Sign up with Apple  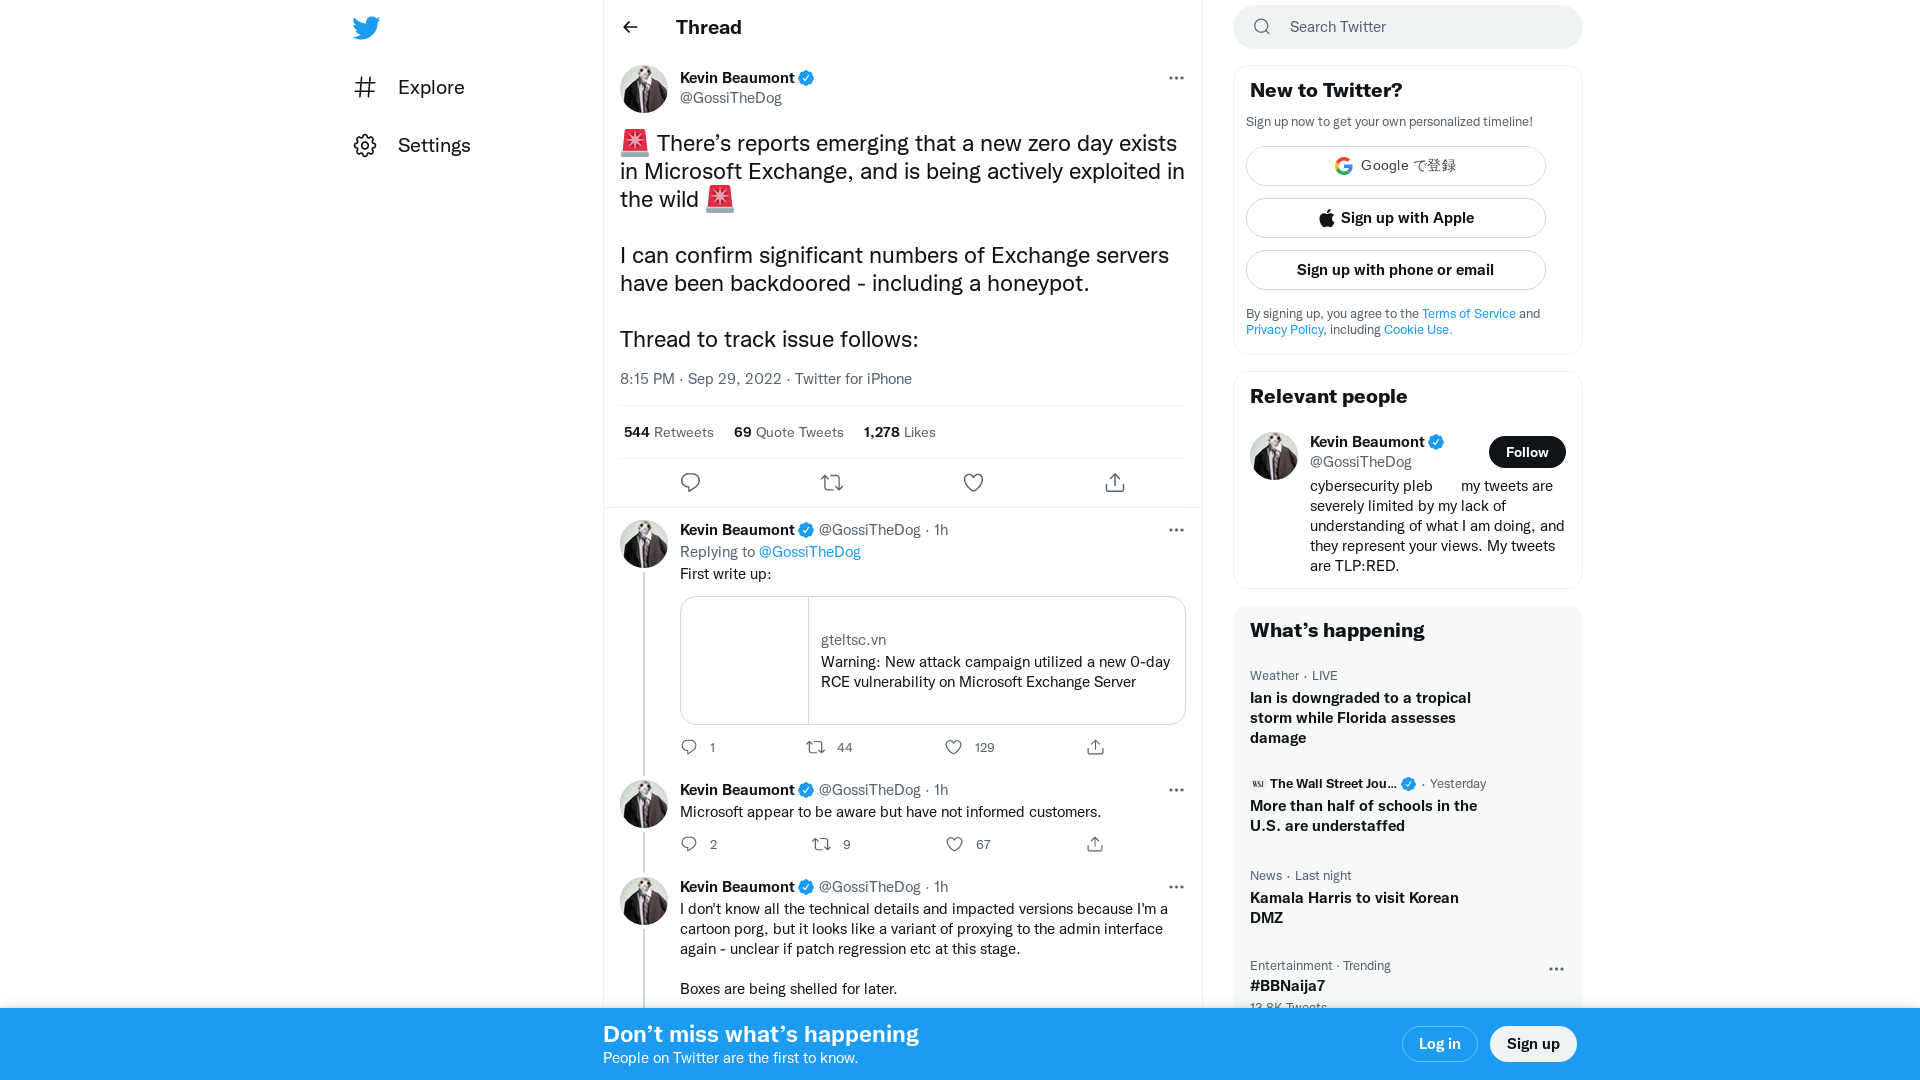[x=1395, y=218]
